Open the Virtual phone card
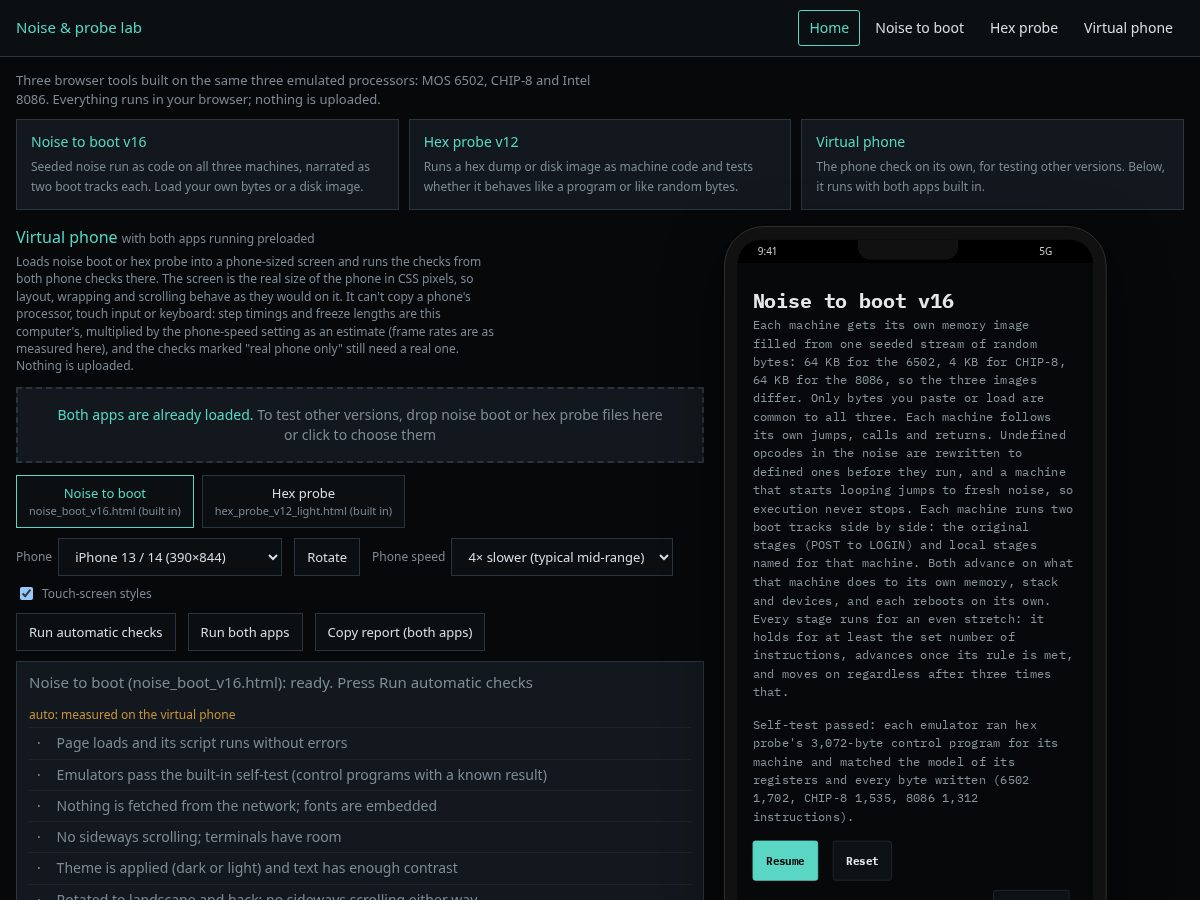 click(x=992, y=164)
